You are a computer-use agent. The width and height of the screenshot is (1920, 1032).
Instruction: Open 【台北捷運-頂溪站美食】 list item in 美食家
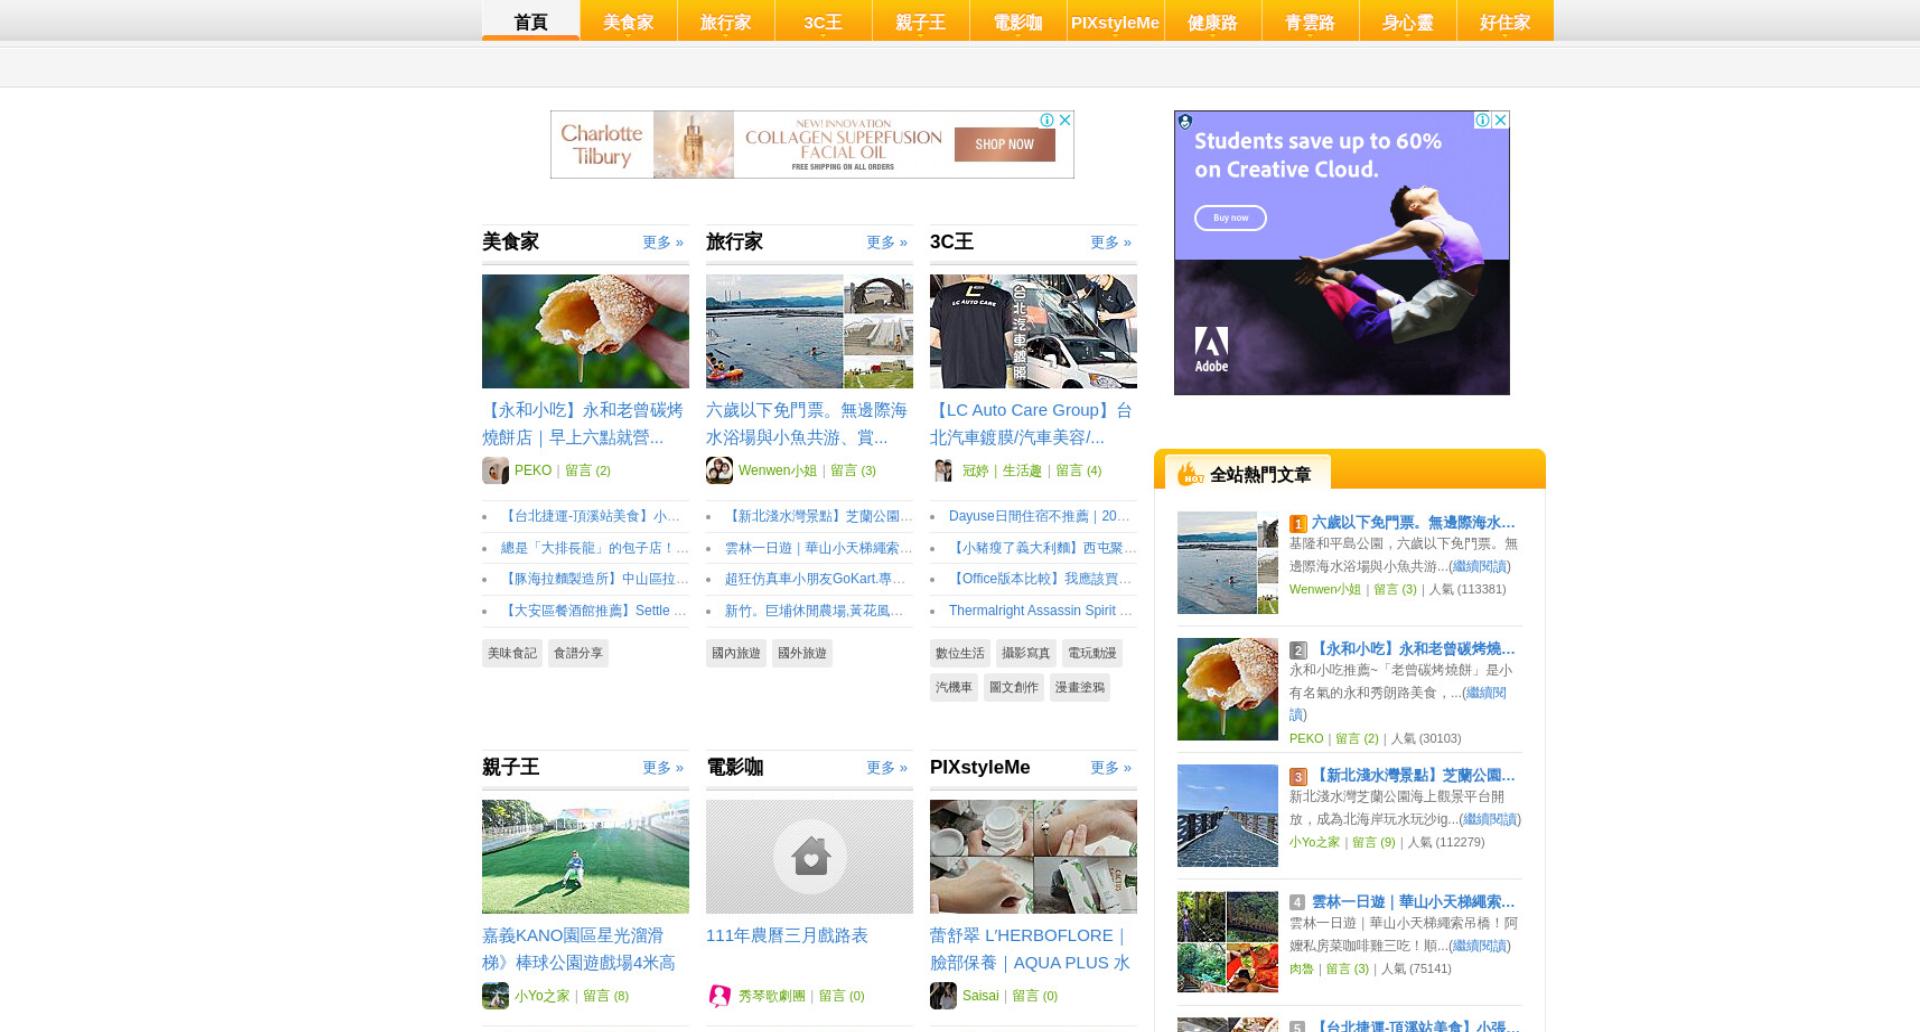click(591, 516)
